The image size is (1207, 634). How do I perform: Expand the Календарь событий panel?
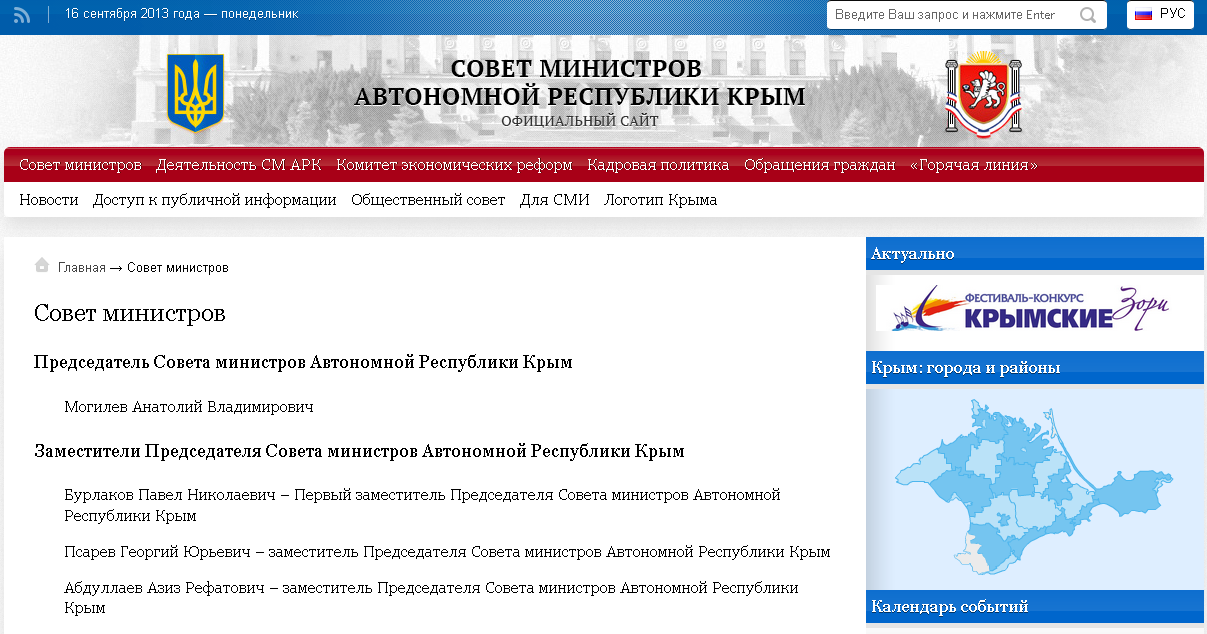948,606
